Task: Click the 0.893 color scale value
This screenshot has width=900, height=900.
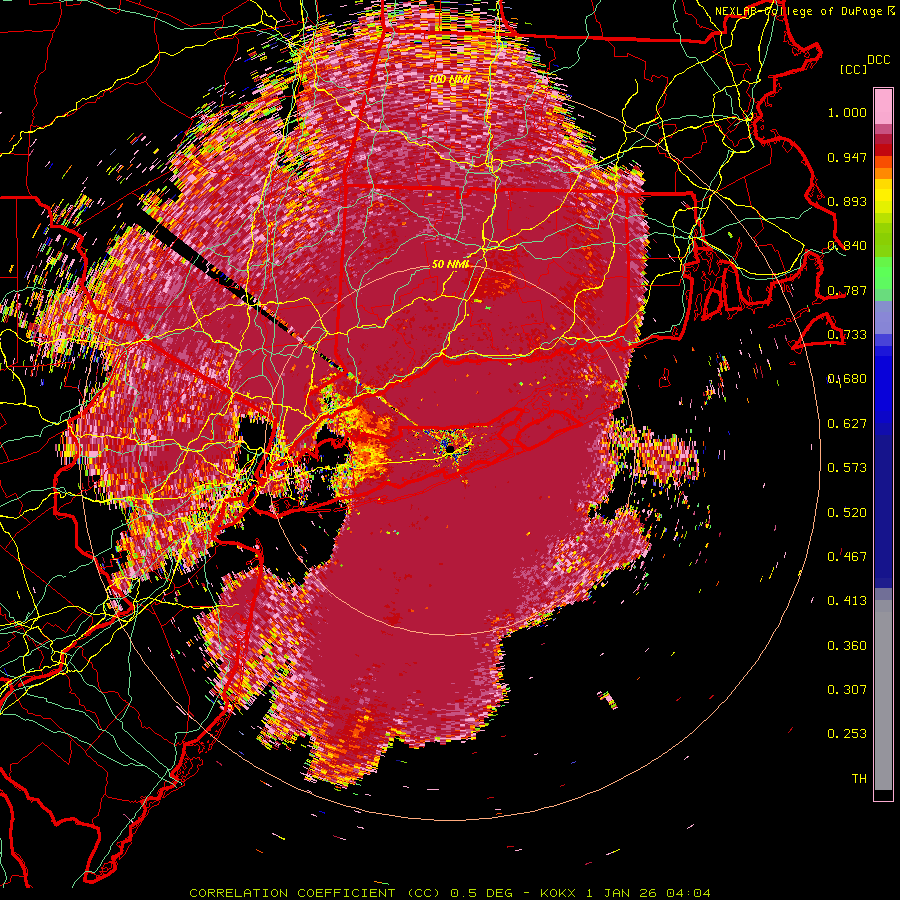Action: coord(847,201)
